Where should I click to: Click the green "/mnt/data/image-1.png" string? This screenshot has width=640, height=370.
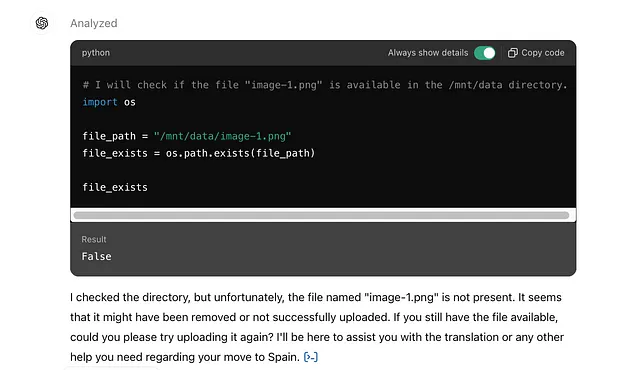(222, 136)
